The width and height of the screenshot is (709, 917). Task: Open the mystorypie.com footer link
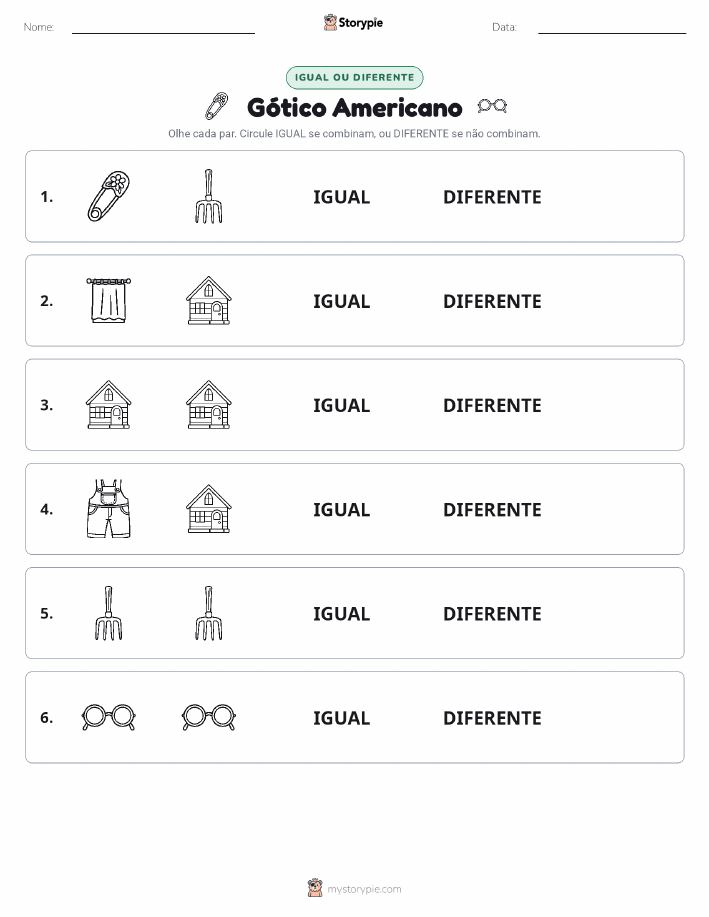click(354, 888)
